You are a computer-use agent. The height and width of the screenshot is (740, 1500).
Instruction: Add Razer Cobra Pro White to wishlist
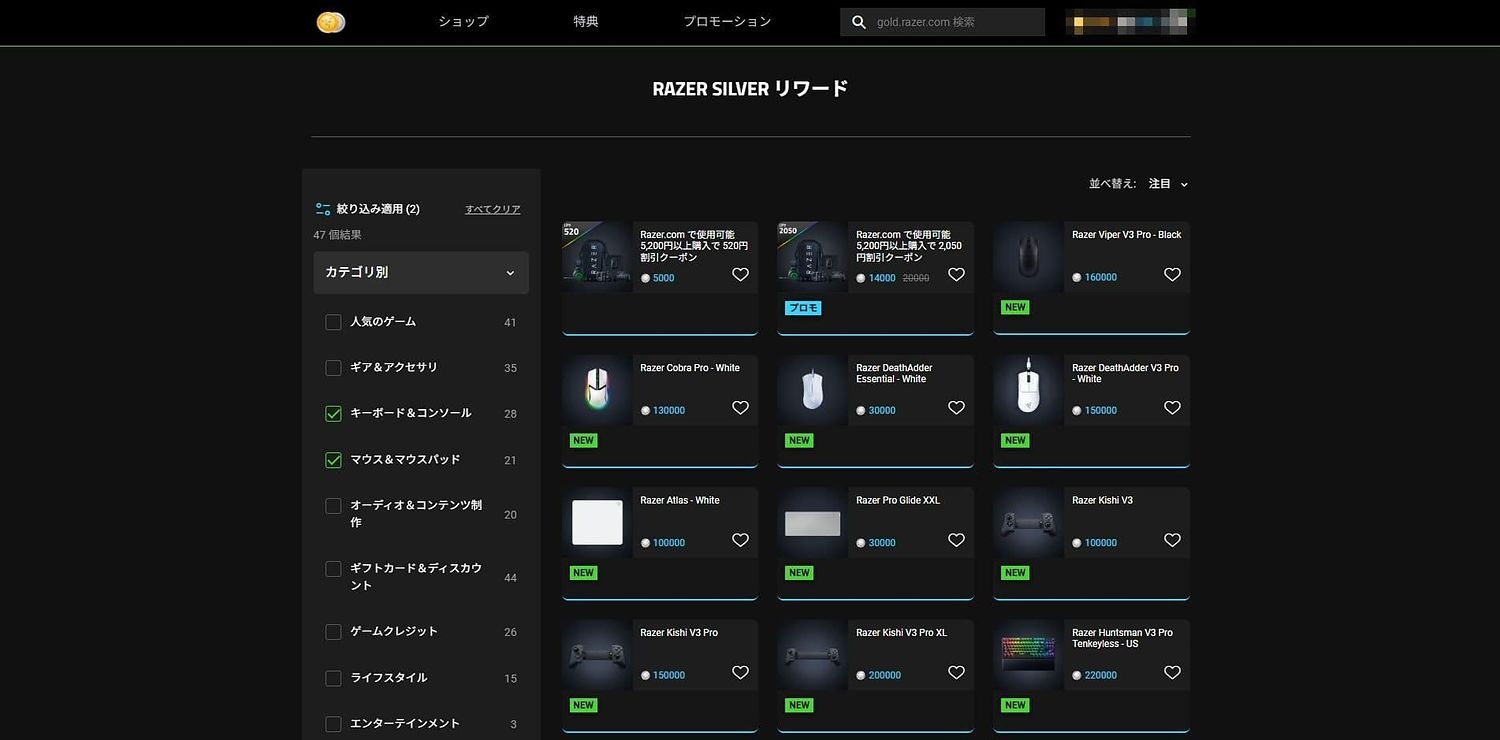[x=740, y=408]
